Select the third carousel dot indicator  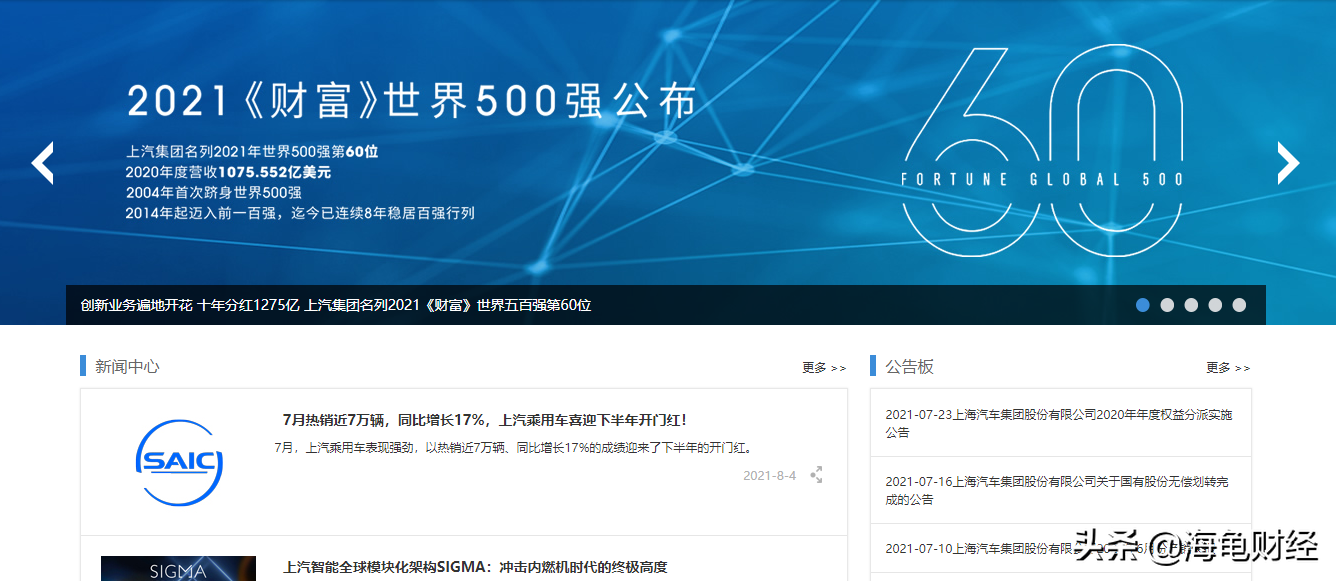click(1191, 305)
